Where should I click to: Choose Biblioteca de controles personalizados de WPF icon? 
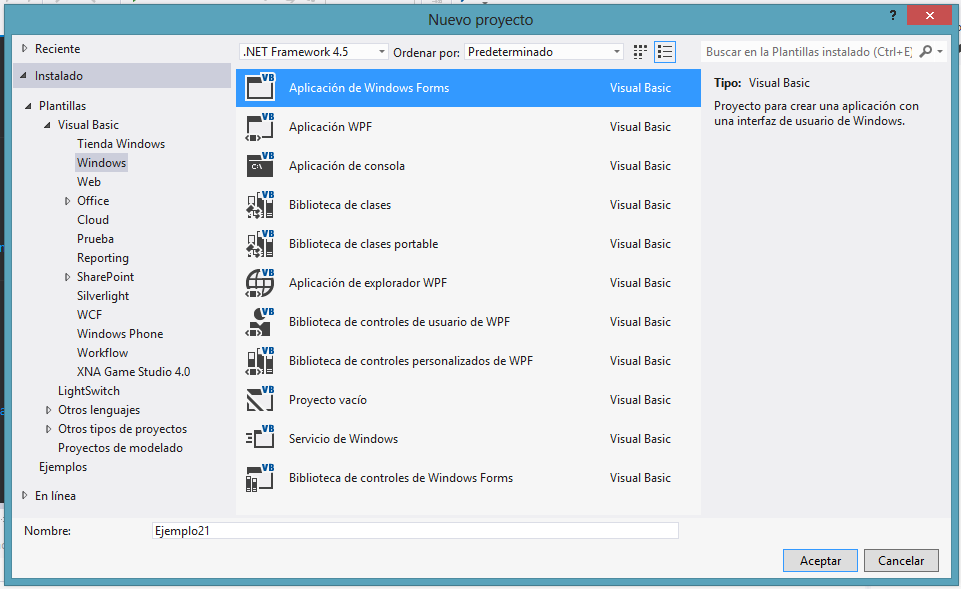coord(260,361)
